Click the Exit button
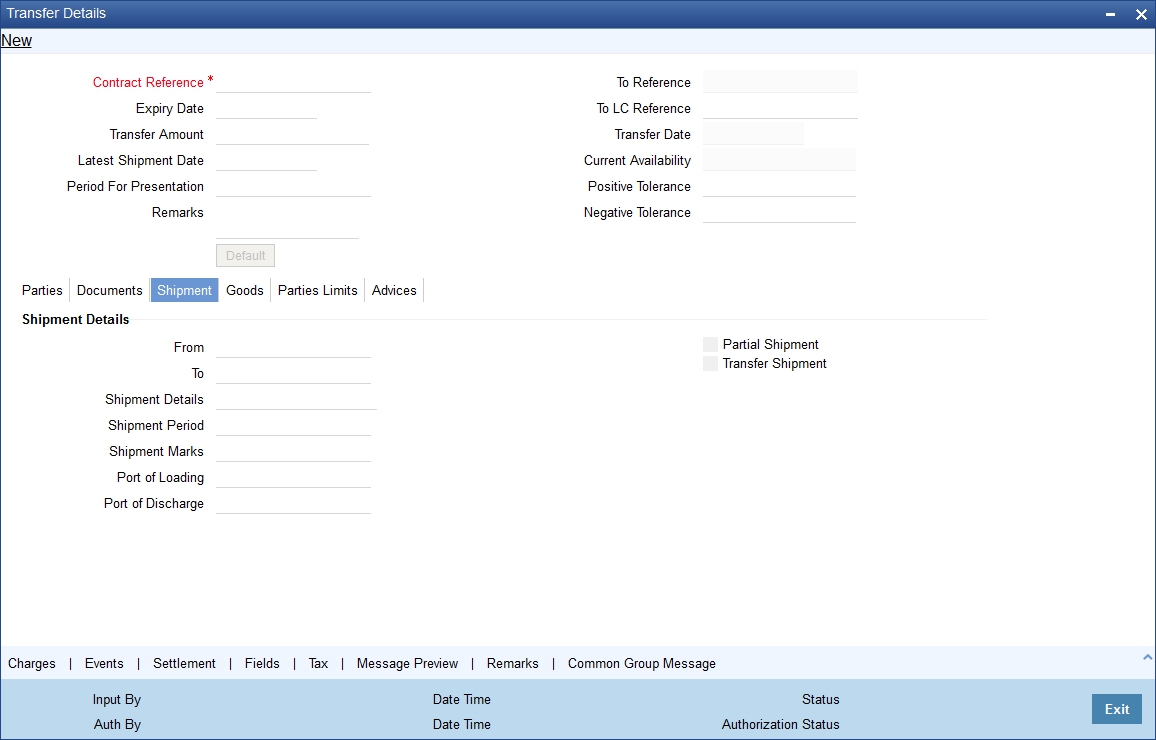 1116,709
